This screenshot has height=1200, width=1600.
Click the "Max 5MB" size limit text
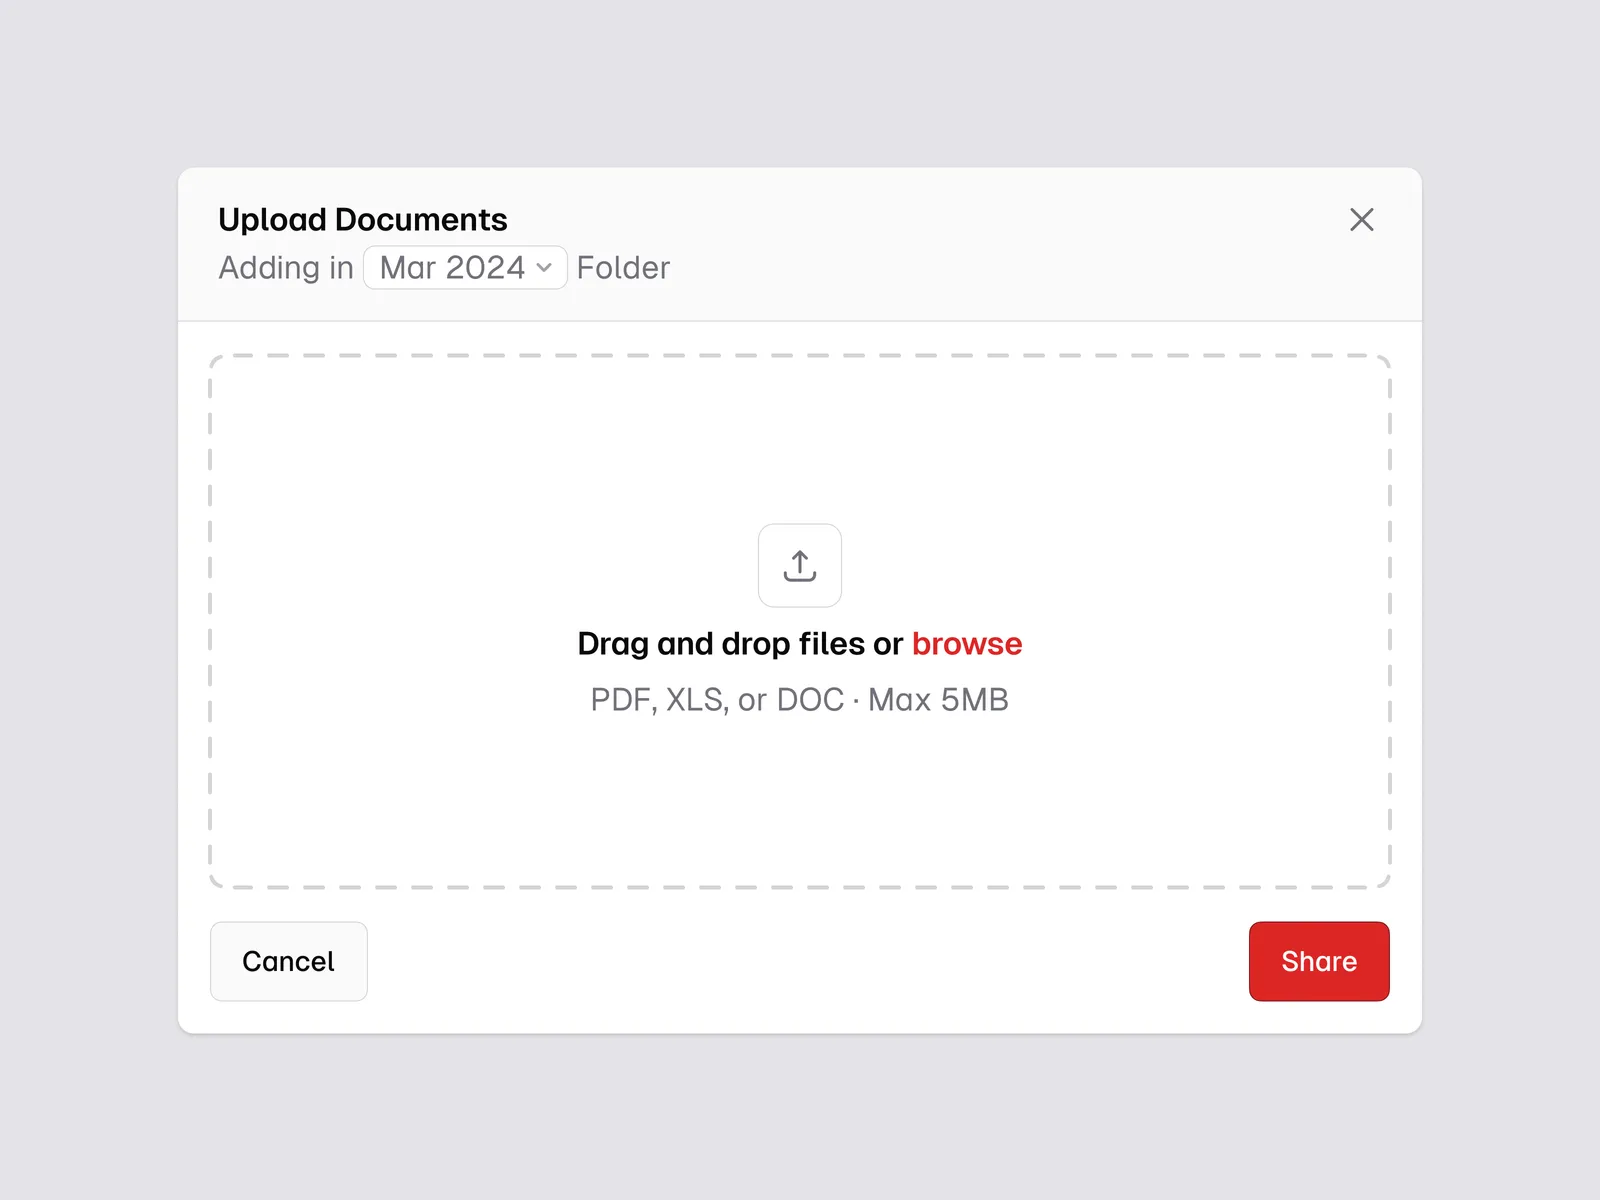[938, 700]
